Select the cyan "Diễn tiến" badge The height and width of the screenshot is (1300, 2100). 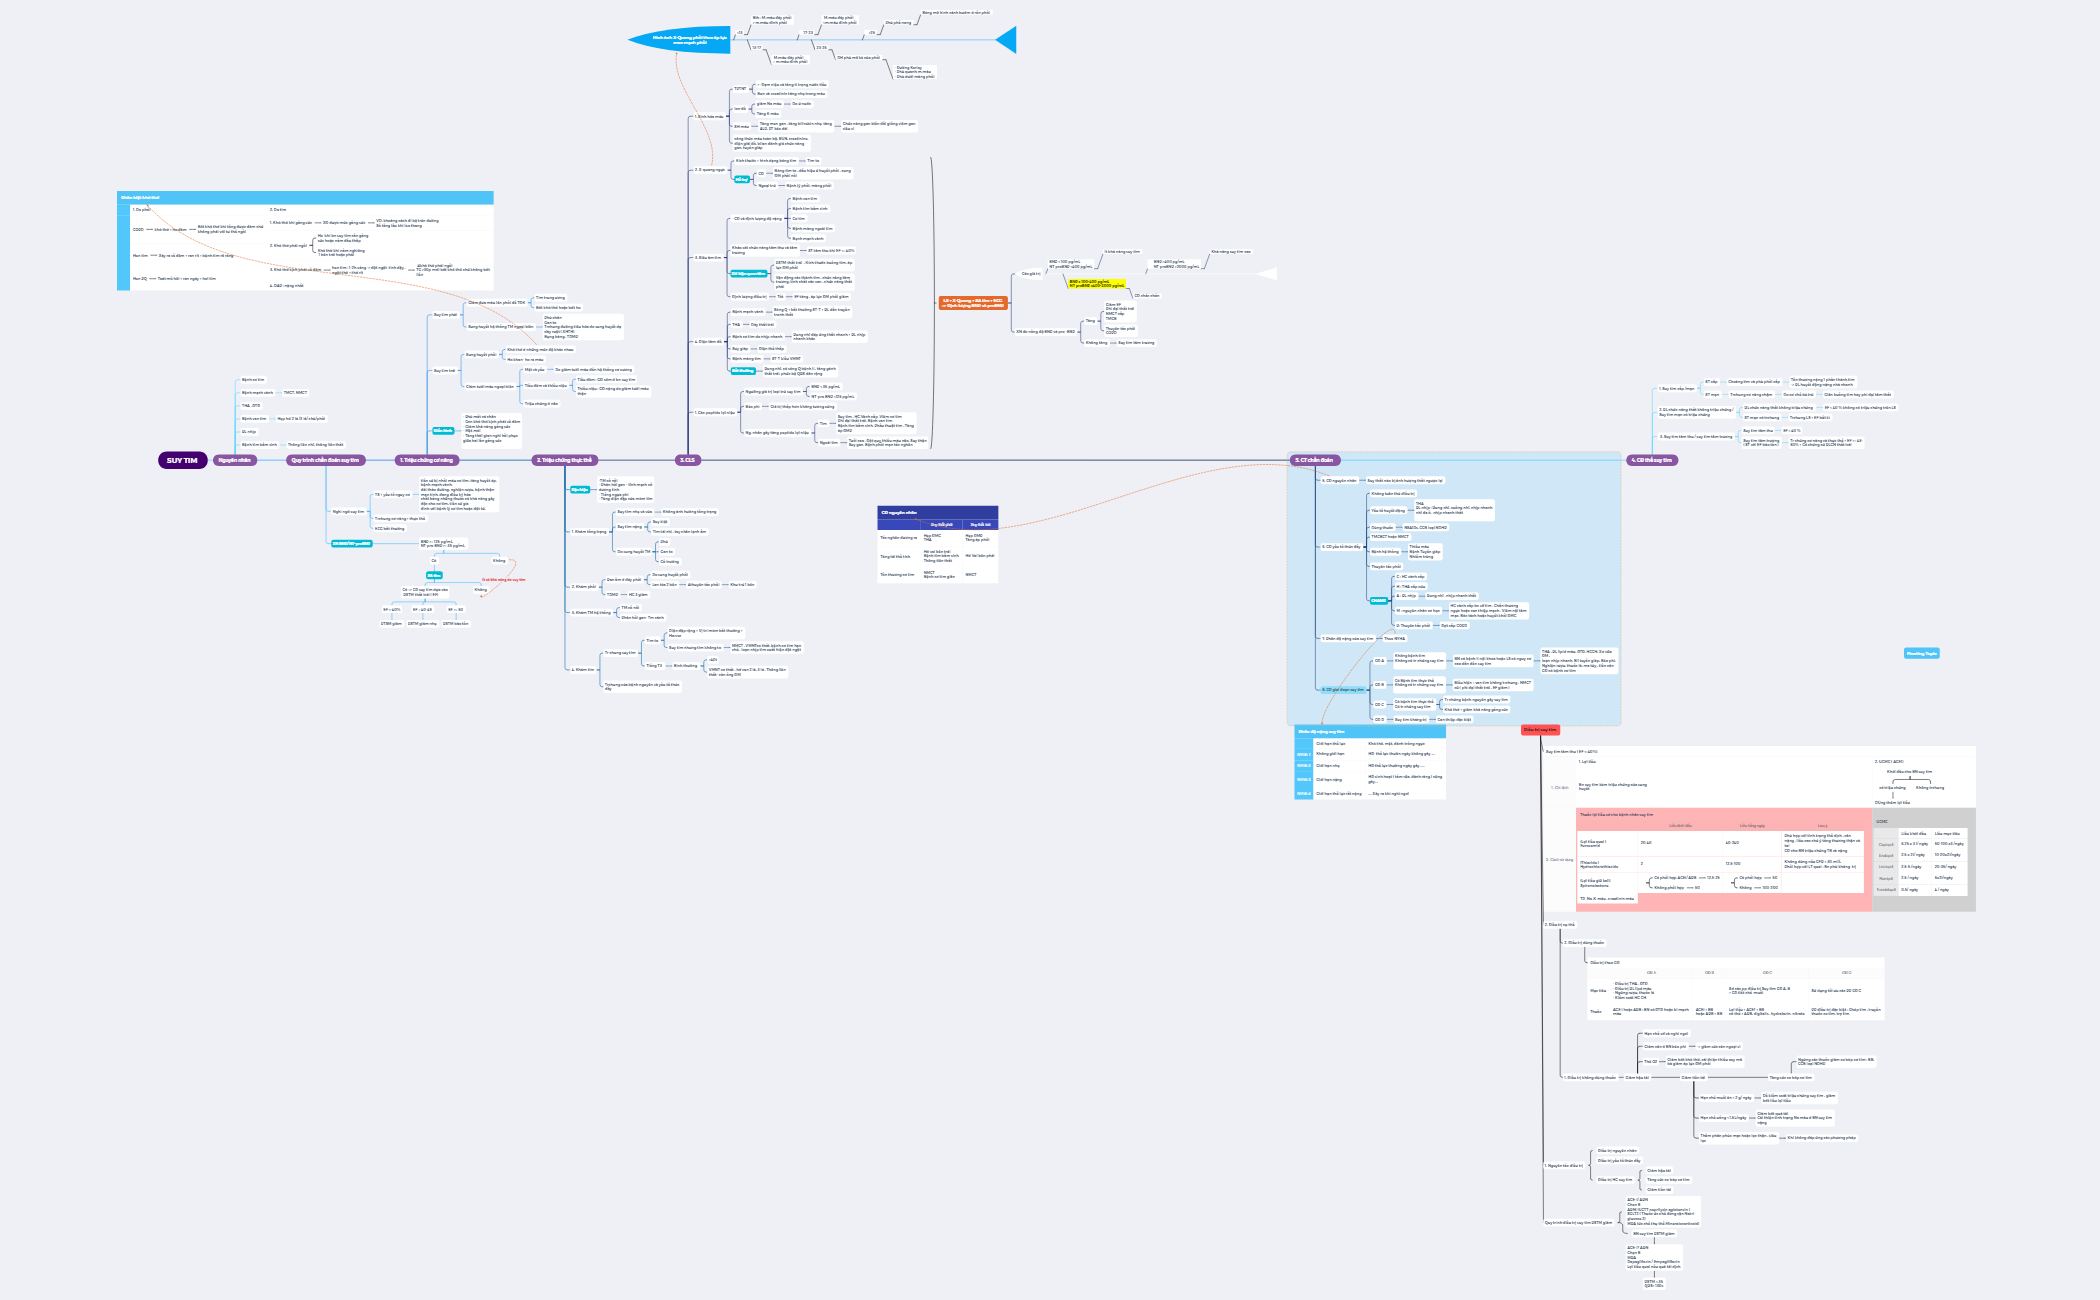pyautogui.click(x=443, y=431)
